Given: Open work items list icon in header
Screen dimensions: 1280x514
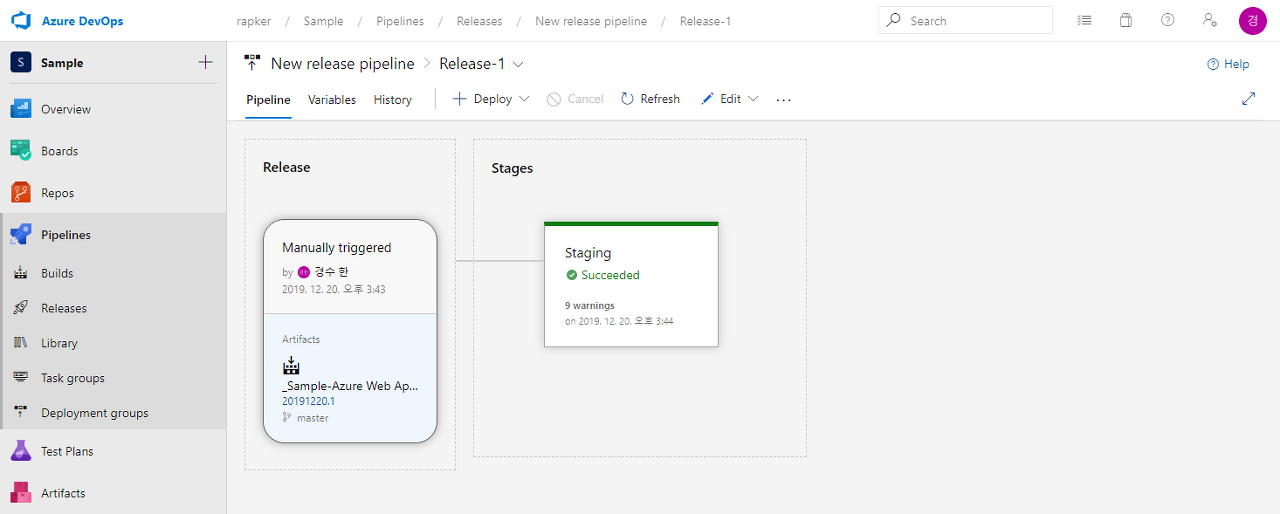Looking at the screenshot, I should pyautogui.click(x=1084, y=20).
